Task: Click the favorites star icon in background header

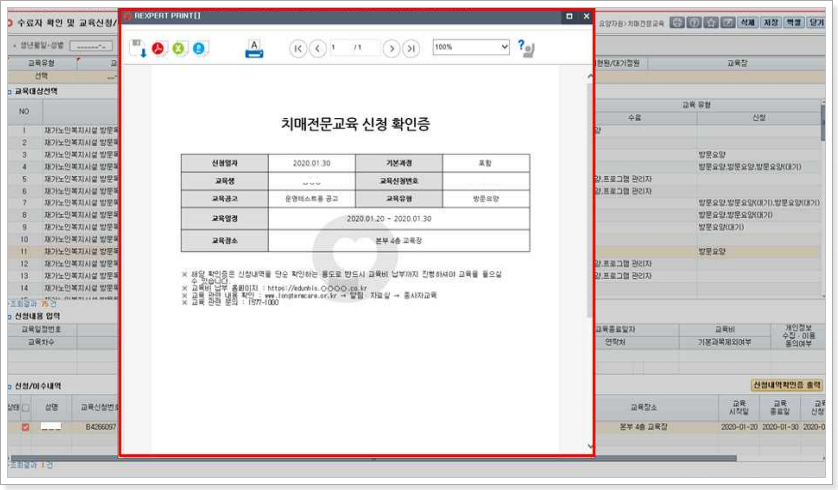Action: tap(711, 22)
